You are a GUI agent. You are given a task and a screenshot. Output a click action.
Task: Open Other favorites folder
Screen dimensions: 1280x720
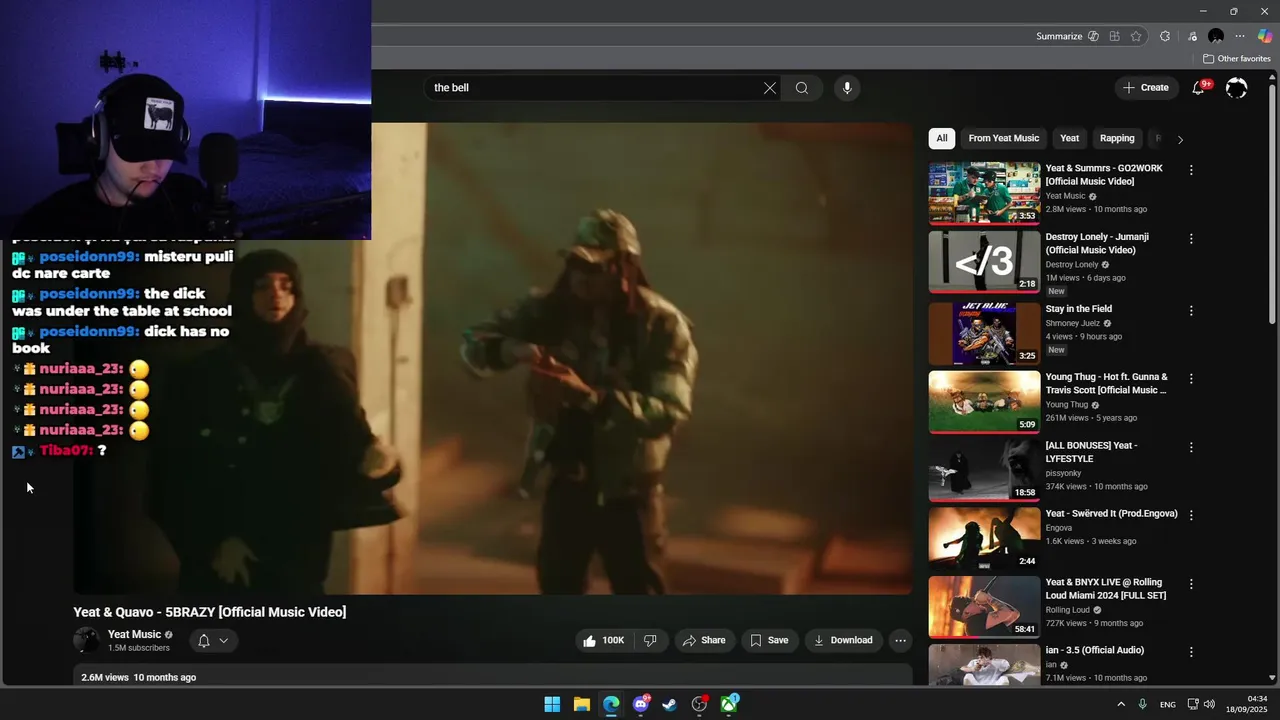[x=1237, y=59]
